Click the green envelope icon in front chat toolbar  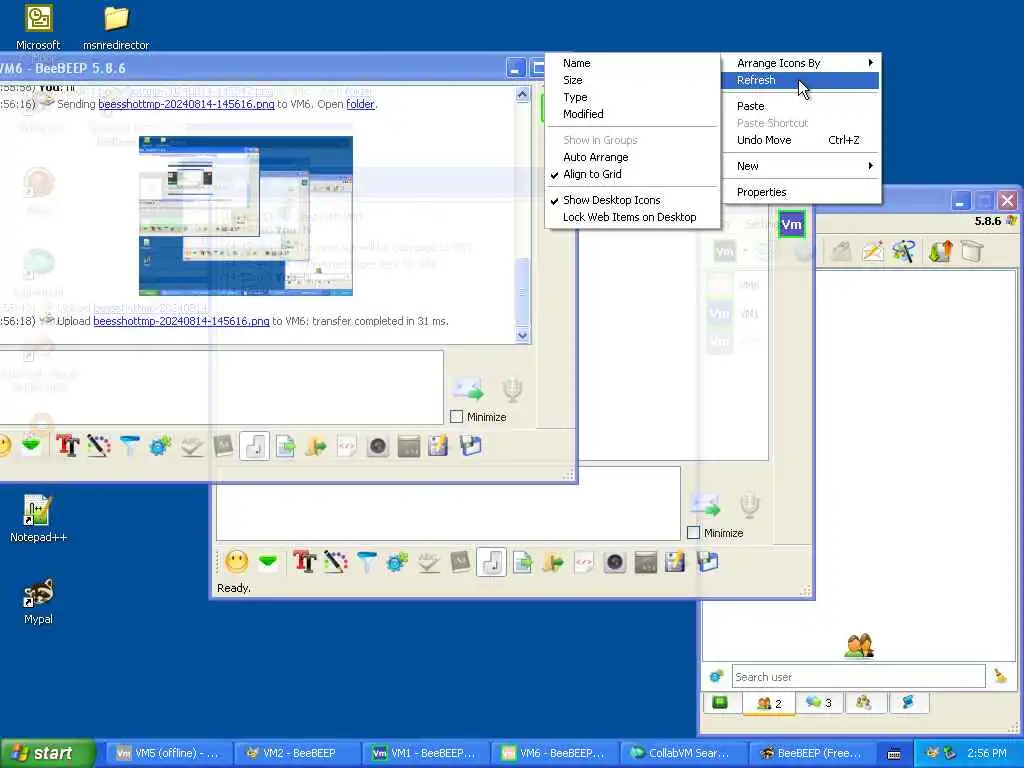pos(268,562)
